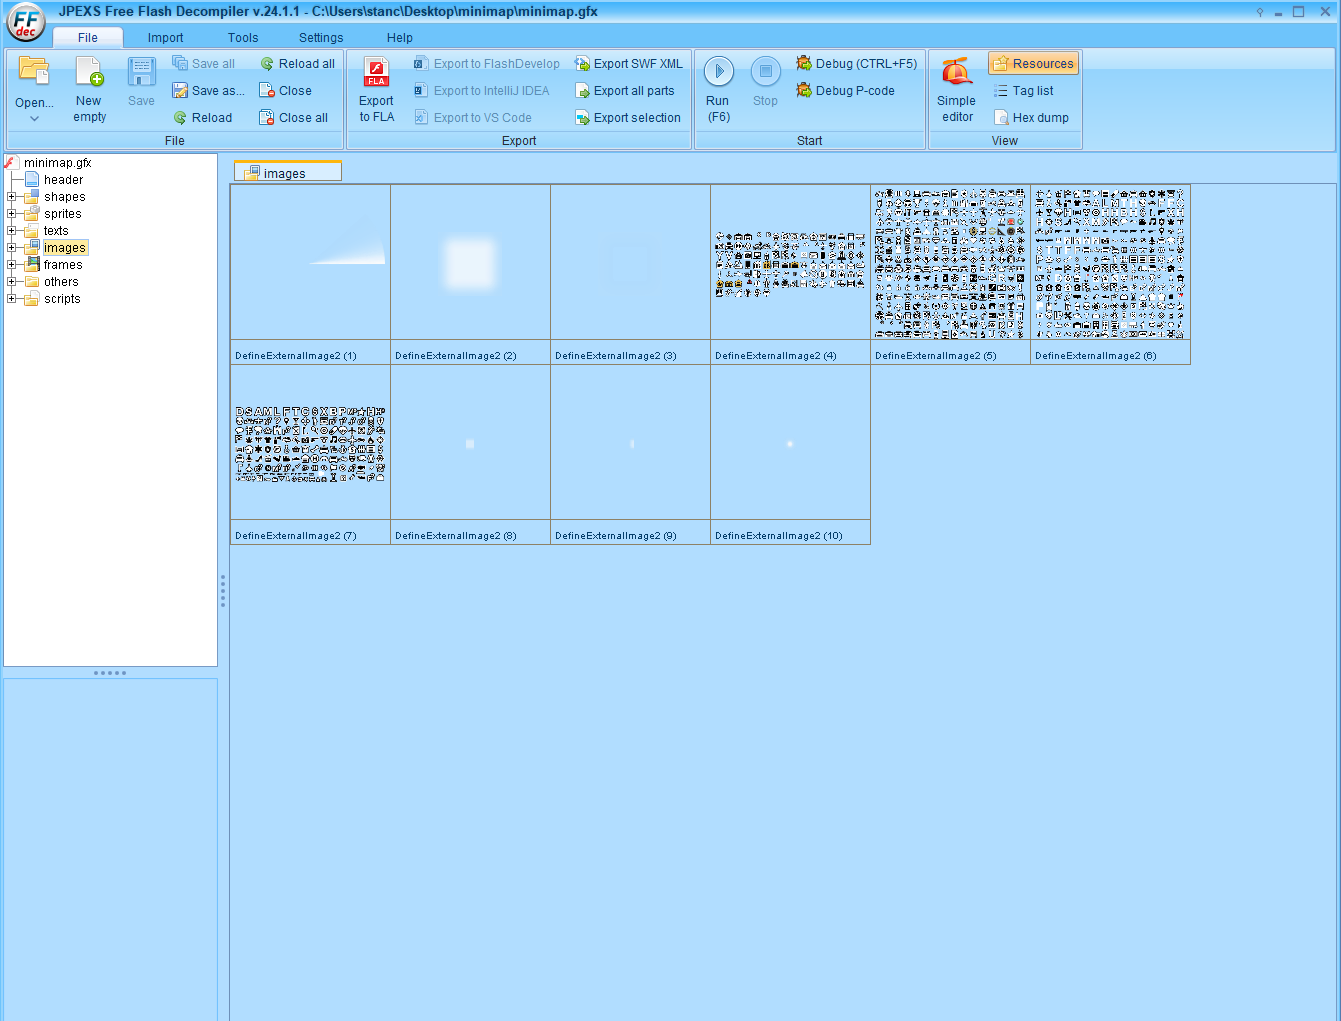Open the Settings menu
The image size is (1341, 1021).
pos(320,37)
